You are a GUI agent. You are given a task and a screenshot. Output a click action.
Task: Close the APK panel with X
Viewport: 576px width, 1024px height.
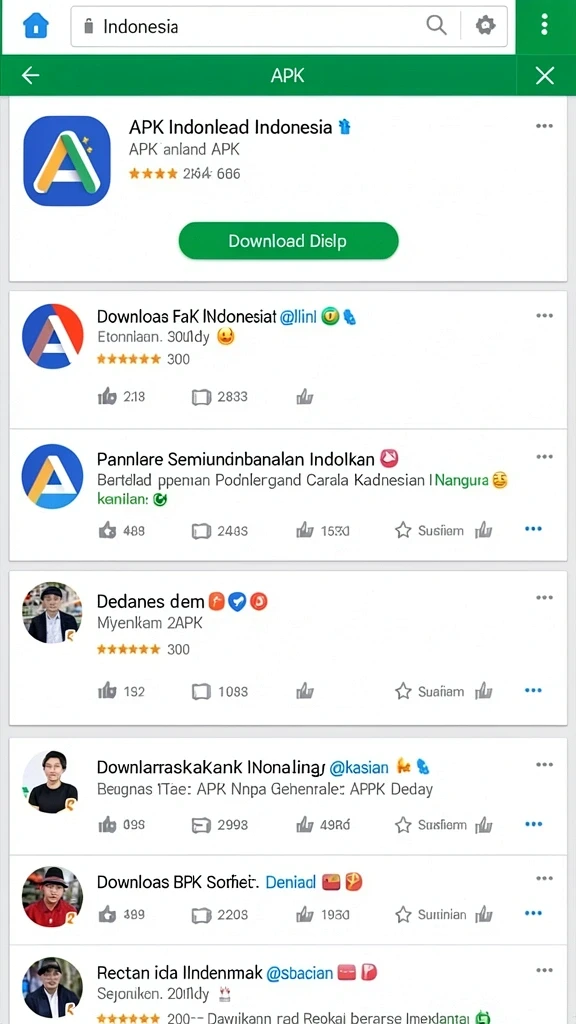click(545, 76)
